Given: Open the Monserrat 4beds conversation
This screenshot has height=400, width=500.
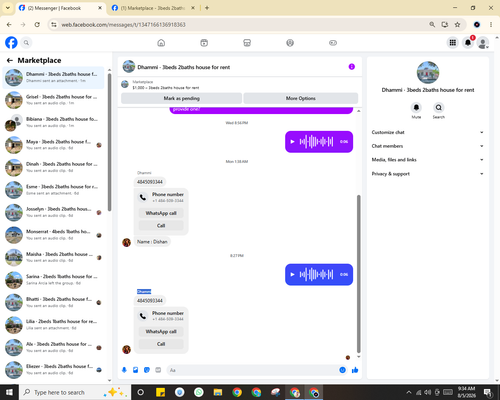Looking at the screenshot, I should [x=53, y=235].
